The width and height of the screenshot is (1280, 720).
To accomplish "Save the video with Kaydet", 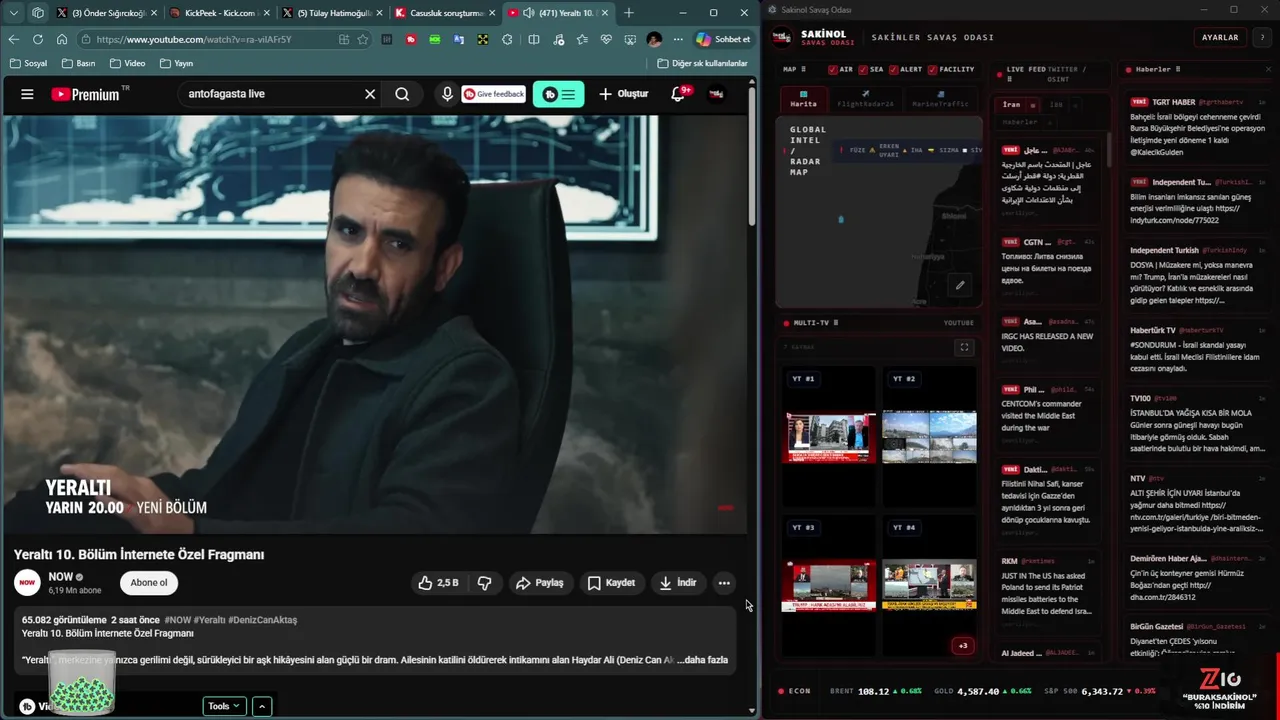I will [x=611, y=583].
